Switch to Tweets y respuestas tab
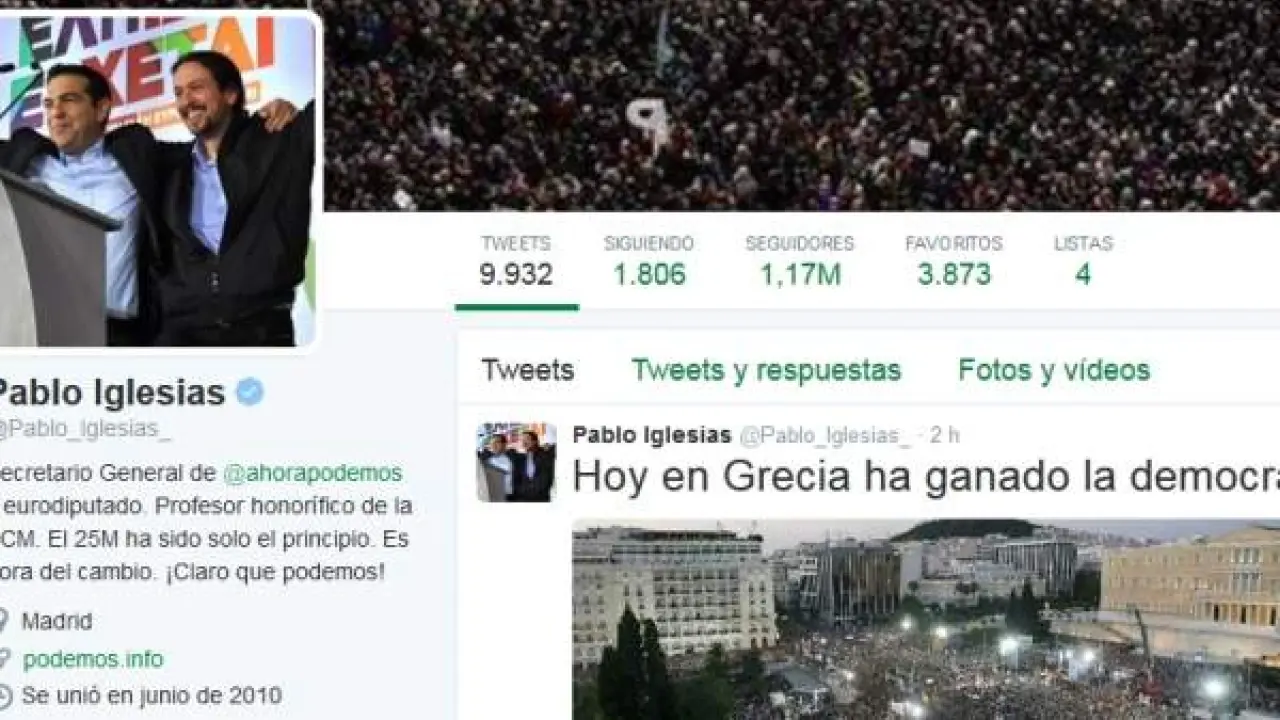Image resolution: width=1280 pixels, height=720 pixels. [766, 371]
